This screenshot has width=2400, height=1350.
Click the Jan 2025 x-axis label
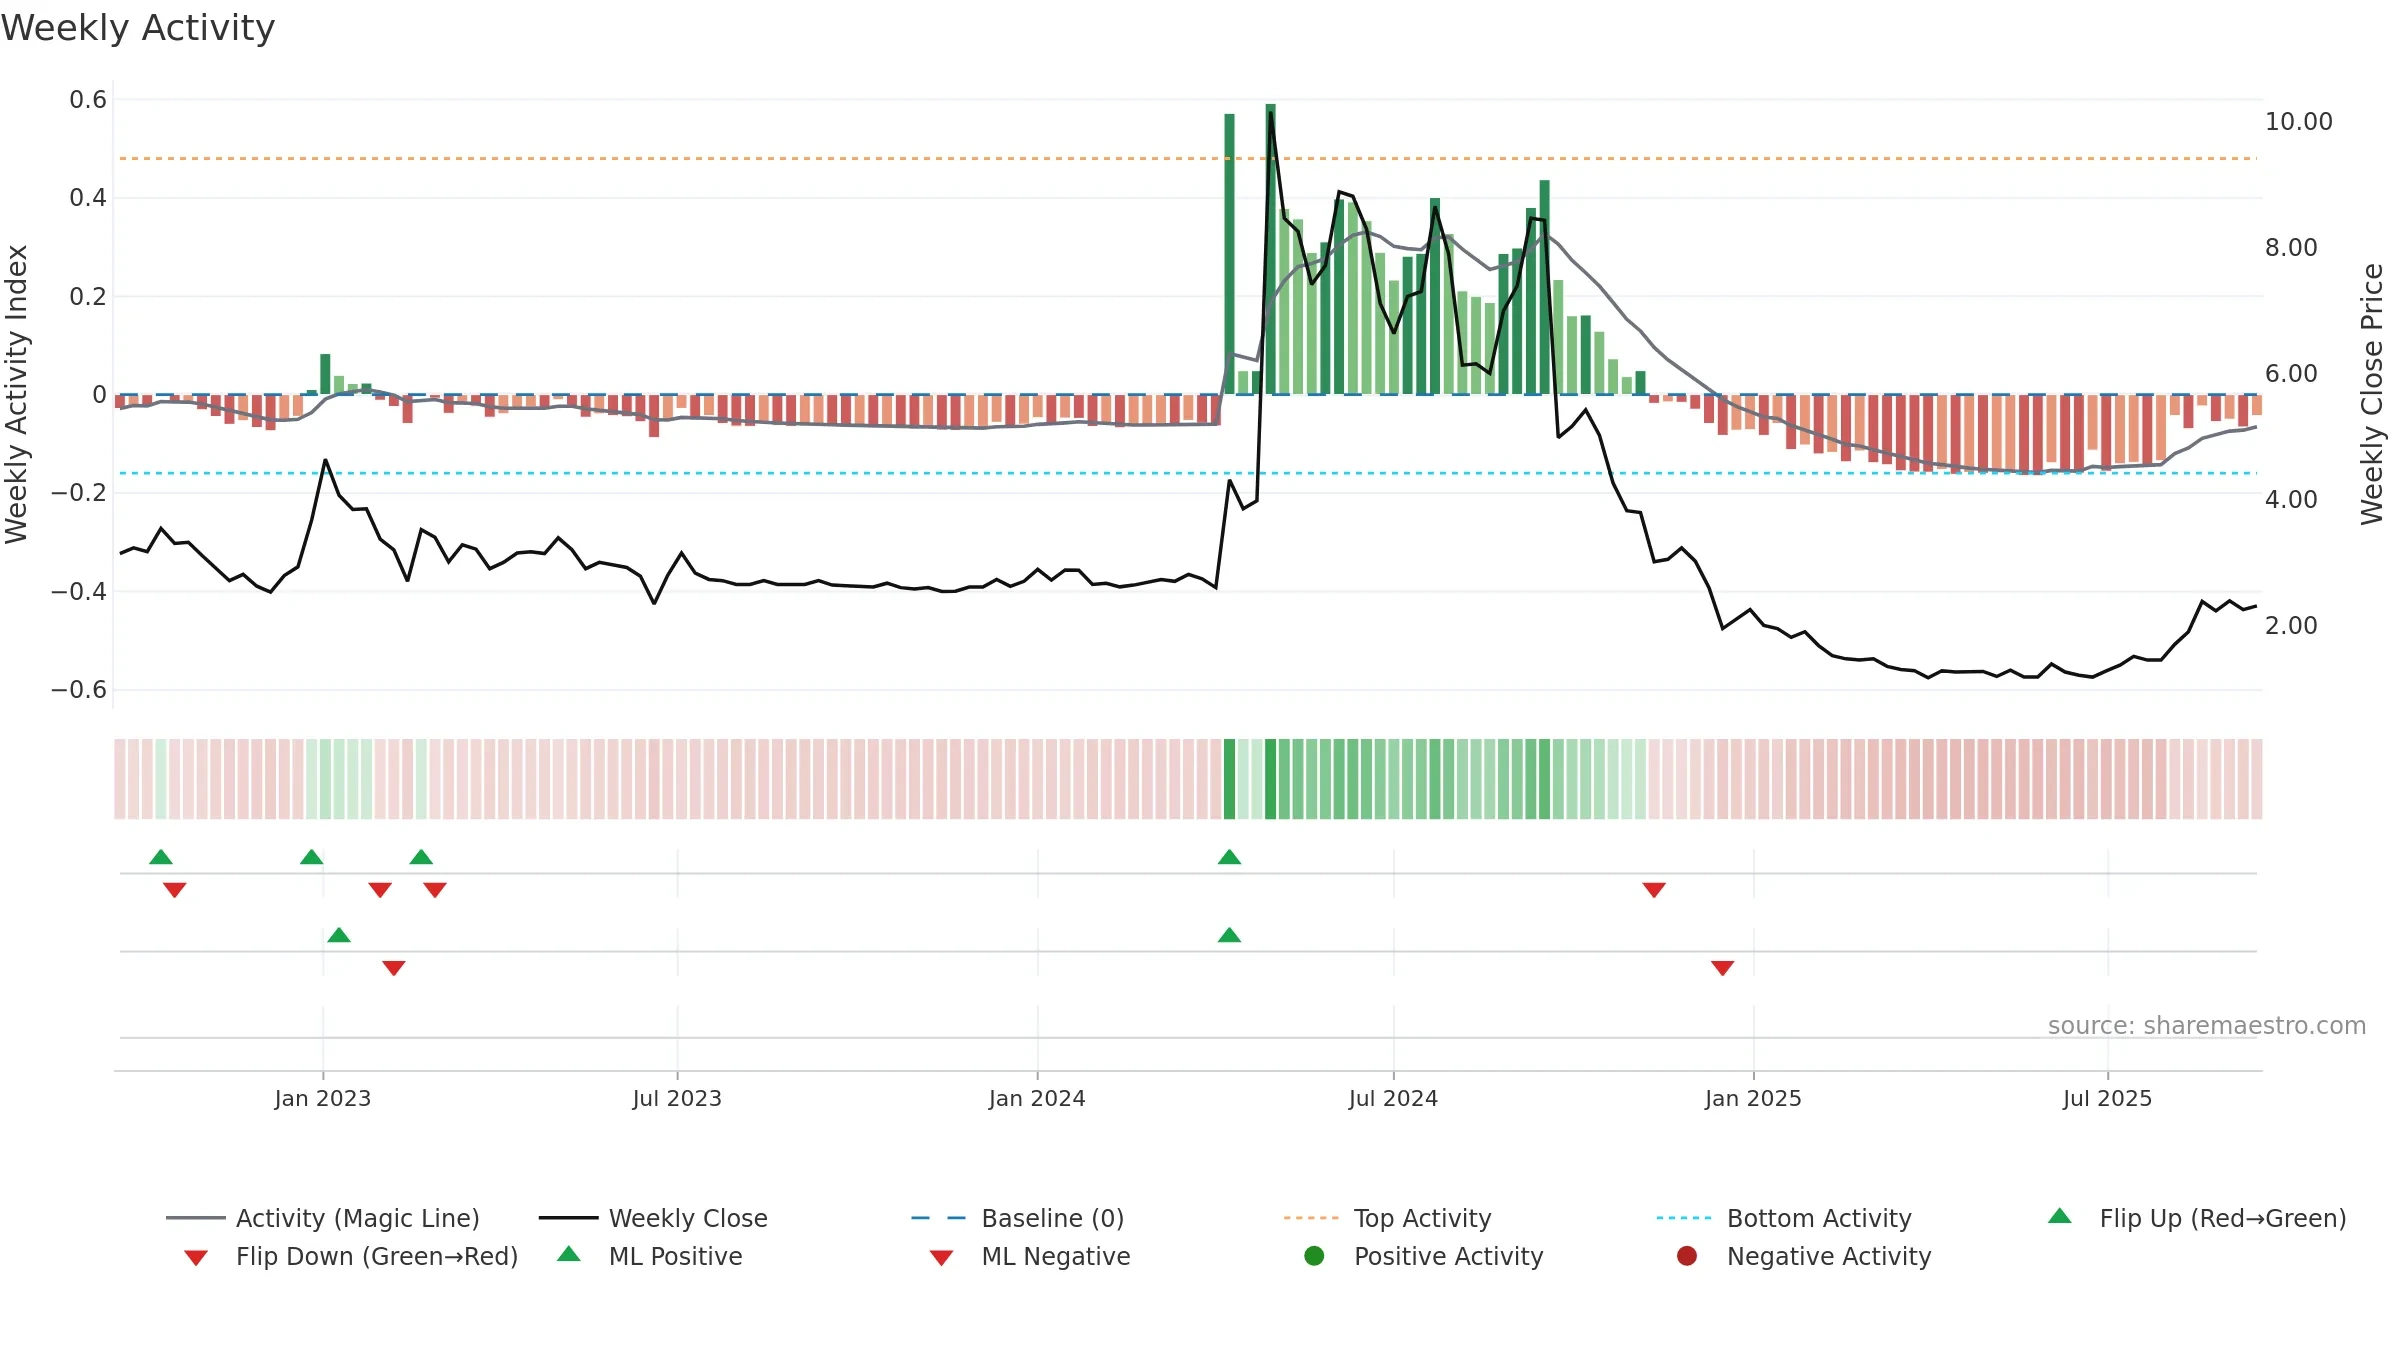[1753, 1098]
